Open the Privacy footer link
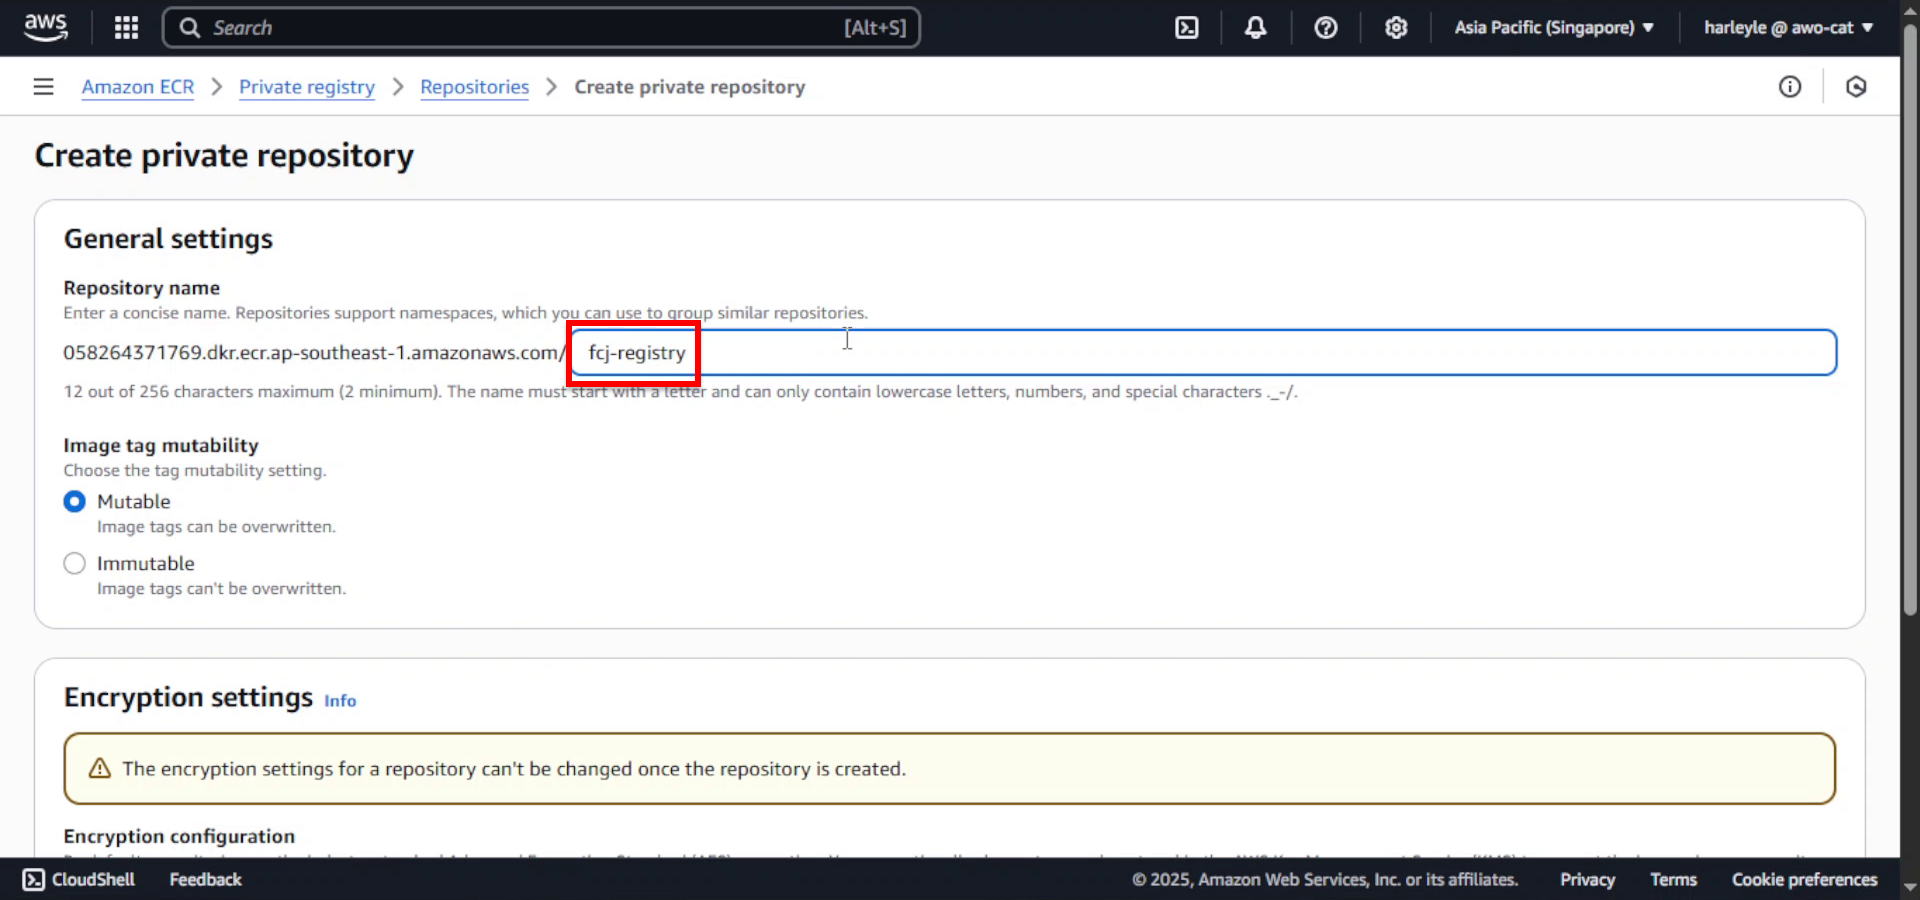This screenshot has width=1920, height=900. [x=1587, y=880]
